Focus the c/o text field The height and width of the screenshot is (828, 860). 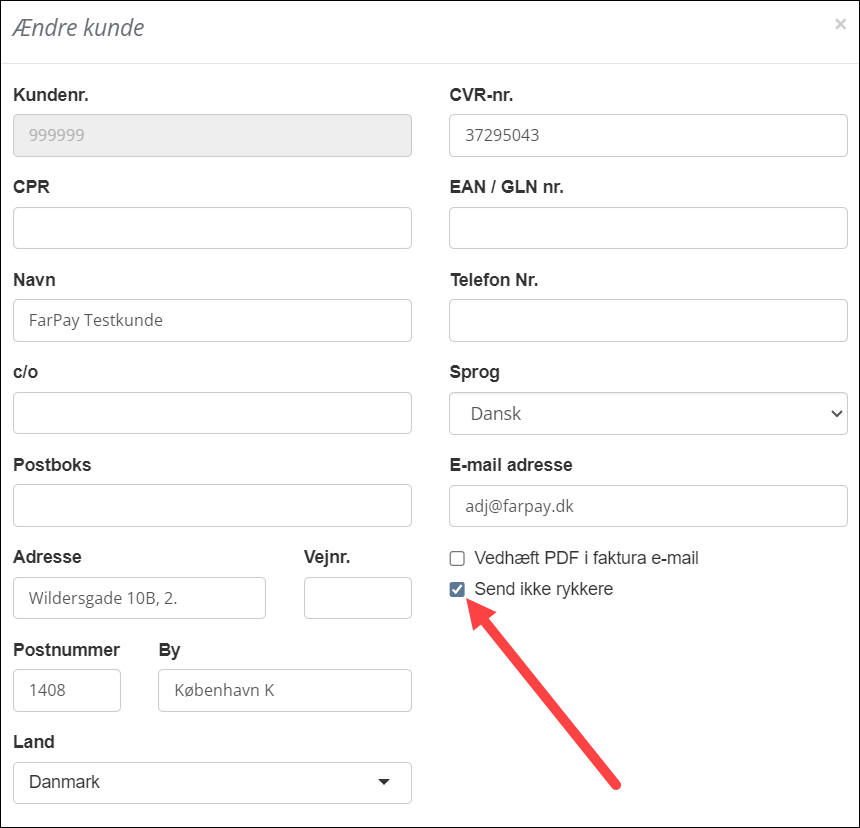212,413
